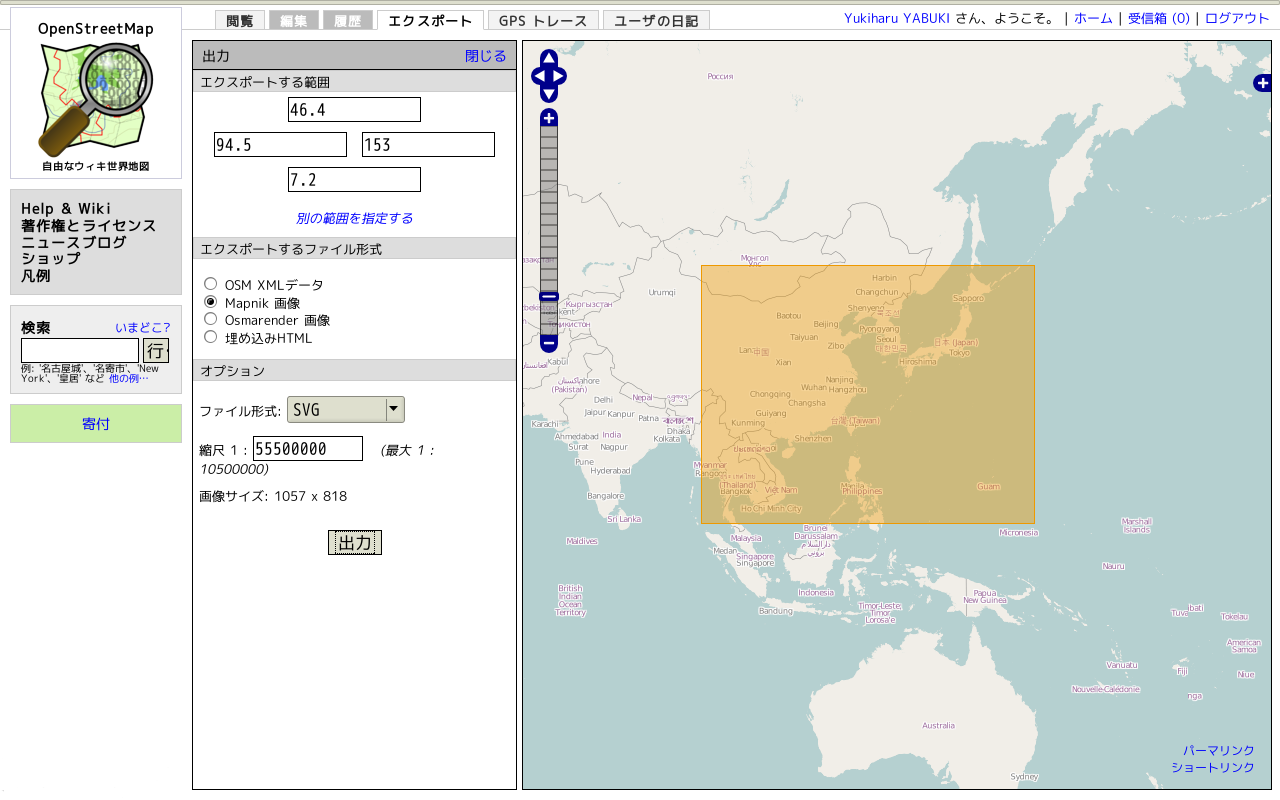Open the 他の例 link
The width and height of the screenshot is (1280, 800).
[x=128, y=379]
